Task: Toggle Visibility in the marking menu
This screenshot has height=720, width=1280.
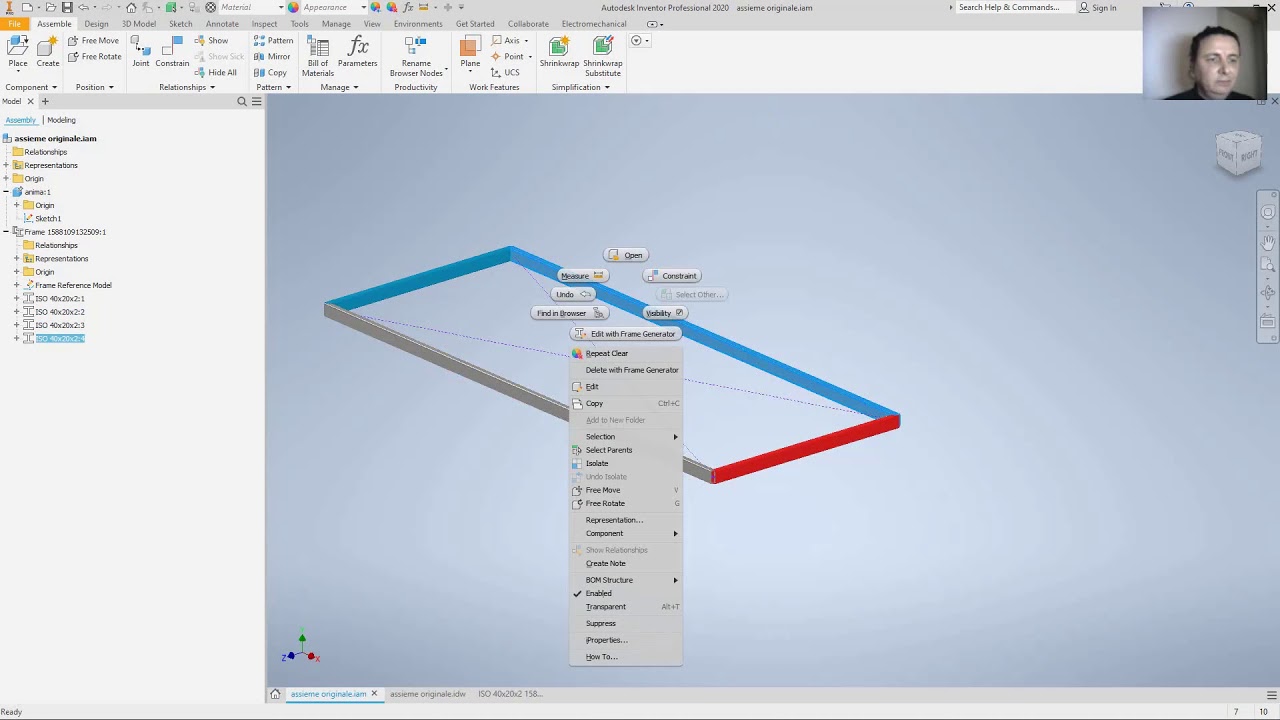Action: click(x=664, y=313)
